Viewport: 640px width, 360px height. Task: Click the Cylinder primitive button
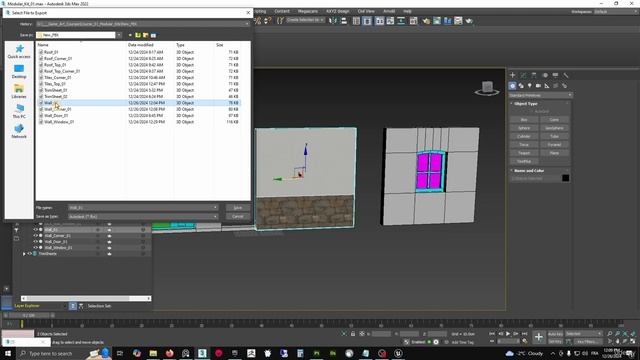[524, 136]
